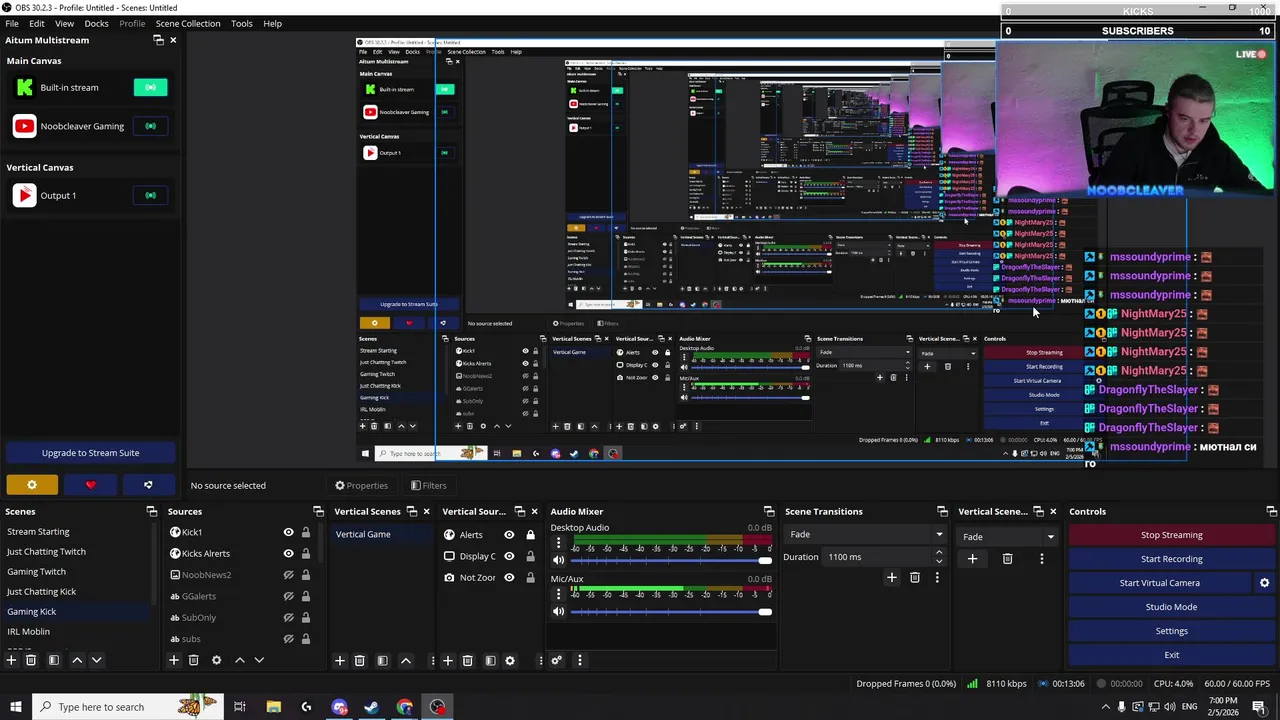Hide the Kick1 source with eye icon
The width and height of the screenshot is (1280, 720).
click(x=288, y=532)
